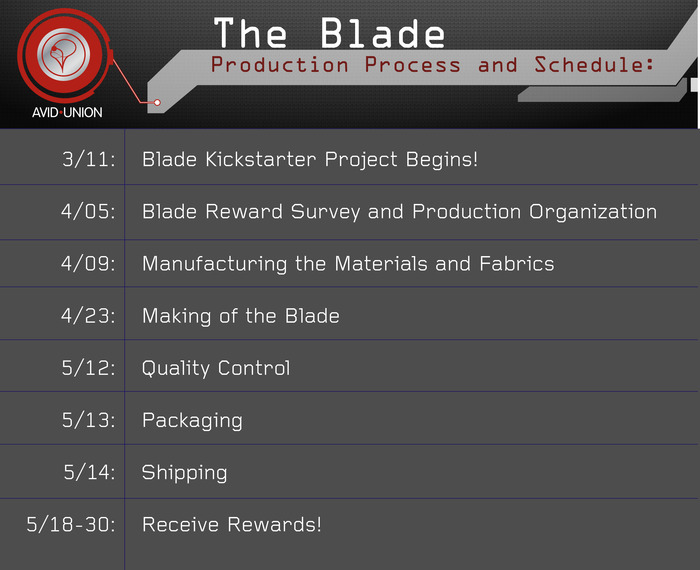Select the 3/11 date entry
This screenshot has height=570, width=700.
[x=88, y=159]
